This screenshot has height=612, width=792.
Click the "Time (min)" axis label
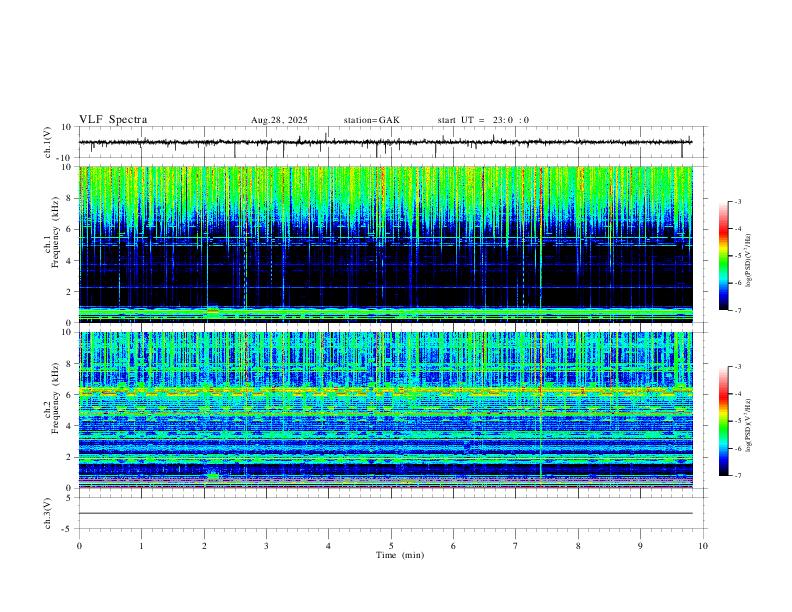[x=400, y=555]
